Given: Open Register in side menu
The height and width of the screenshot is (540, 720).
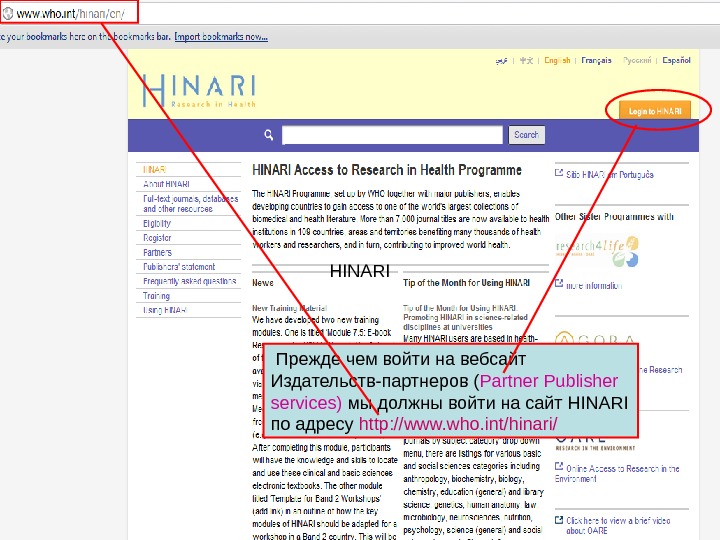Looking at the screenshot, I should click(x=157, y=238).
